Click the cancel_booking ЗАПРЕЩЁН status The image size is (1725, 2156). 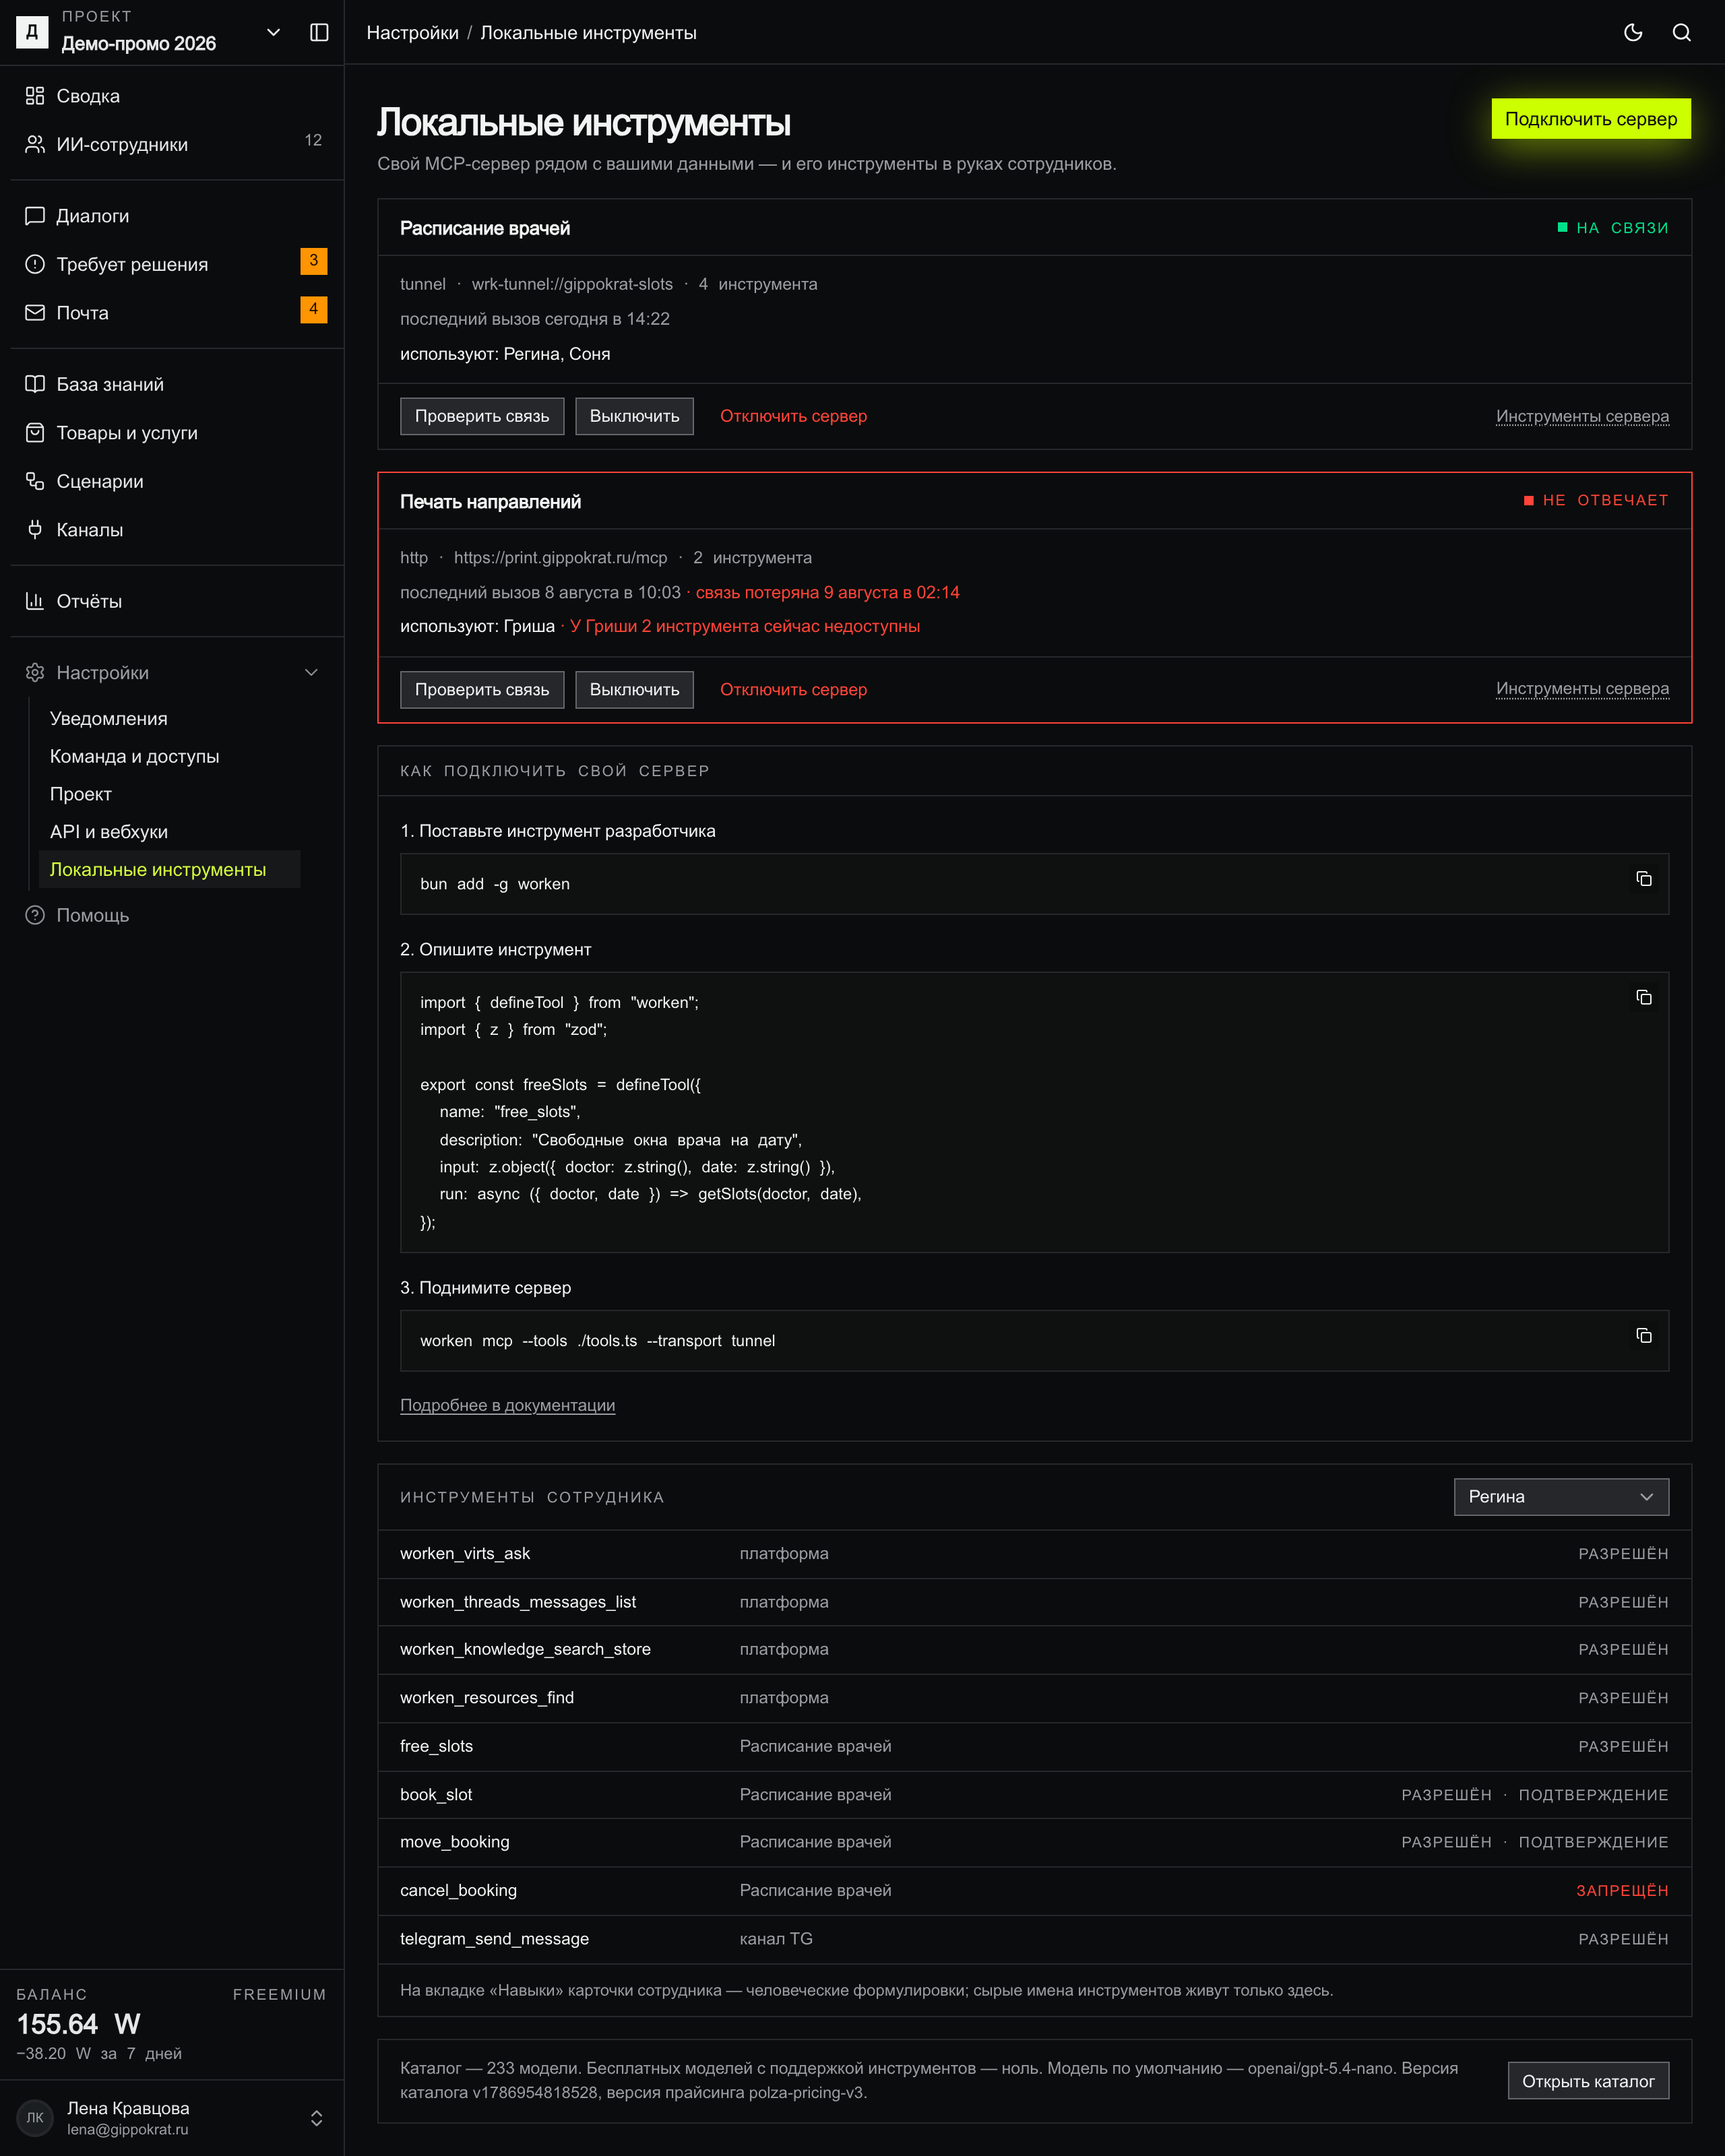[1622, 1890]
